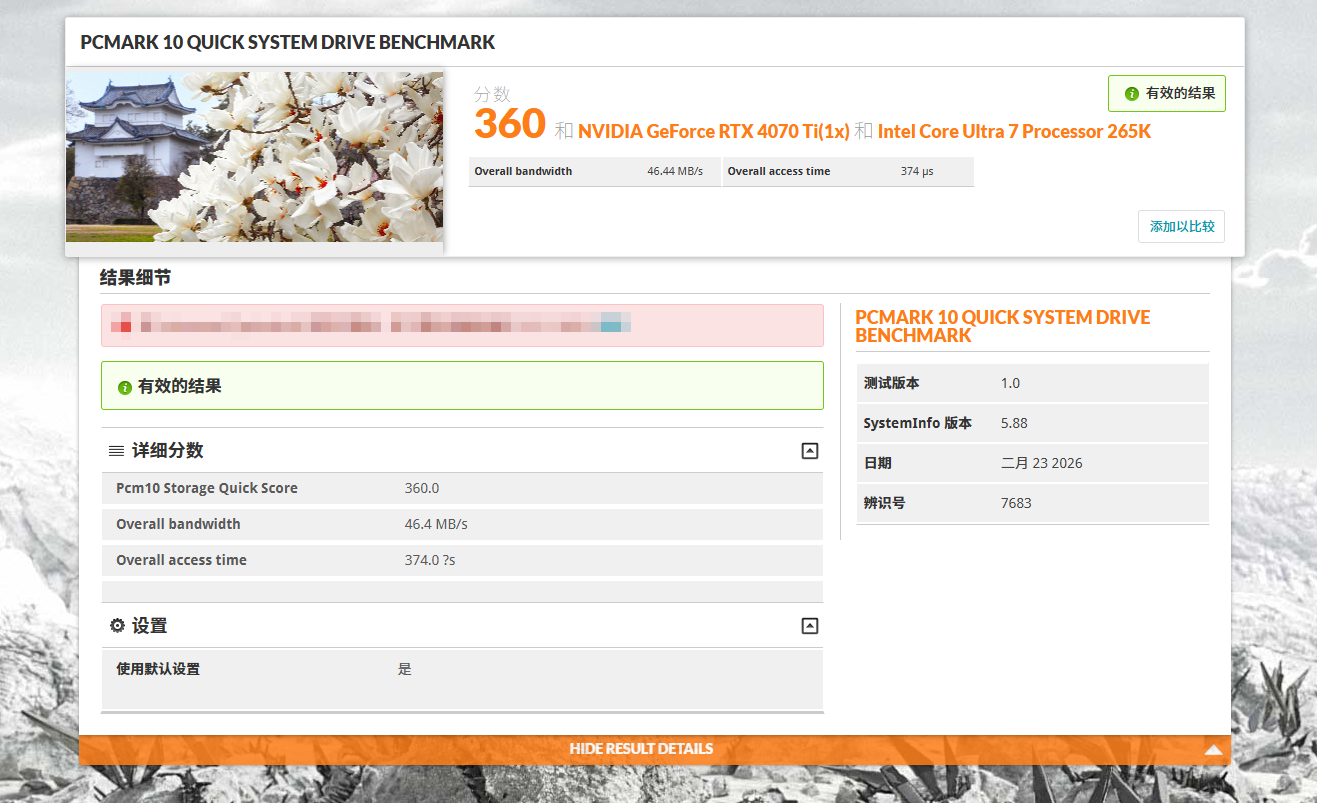Click the green valid-result check icon in the top badge
This screenshot has width=1317, height=803.
(1132, 94)
